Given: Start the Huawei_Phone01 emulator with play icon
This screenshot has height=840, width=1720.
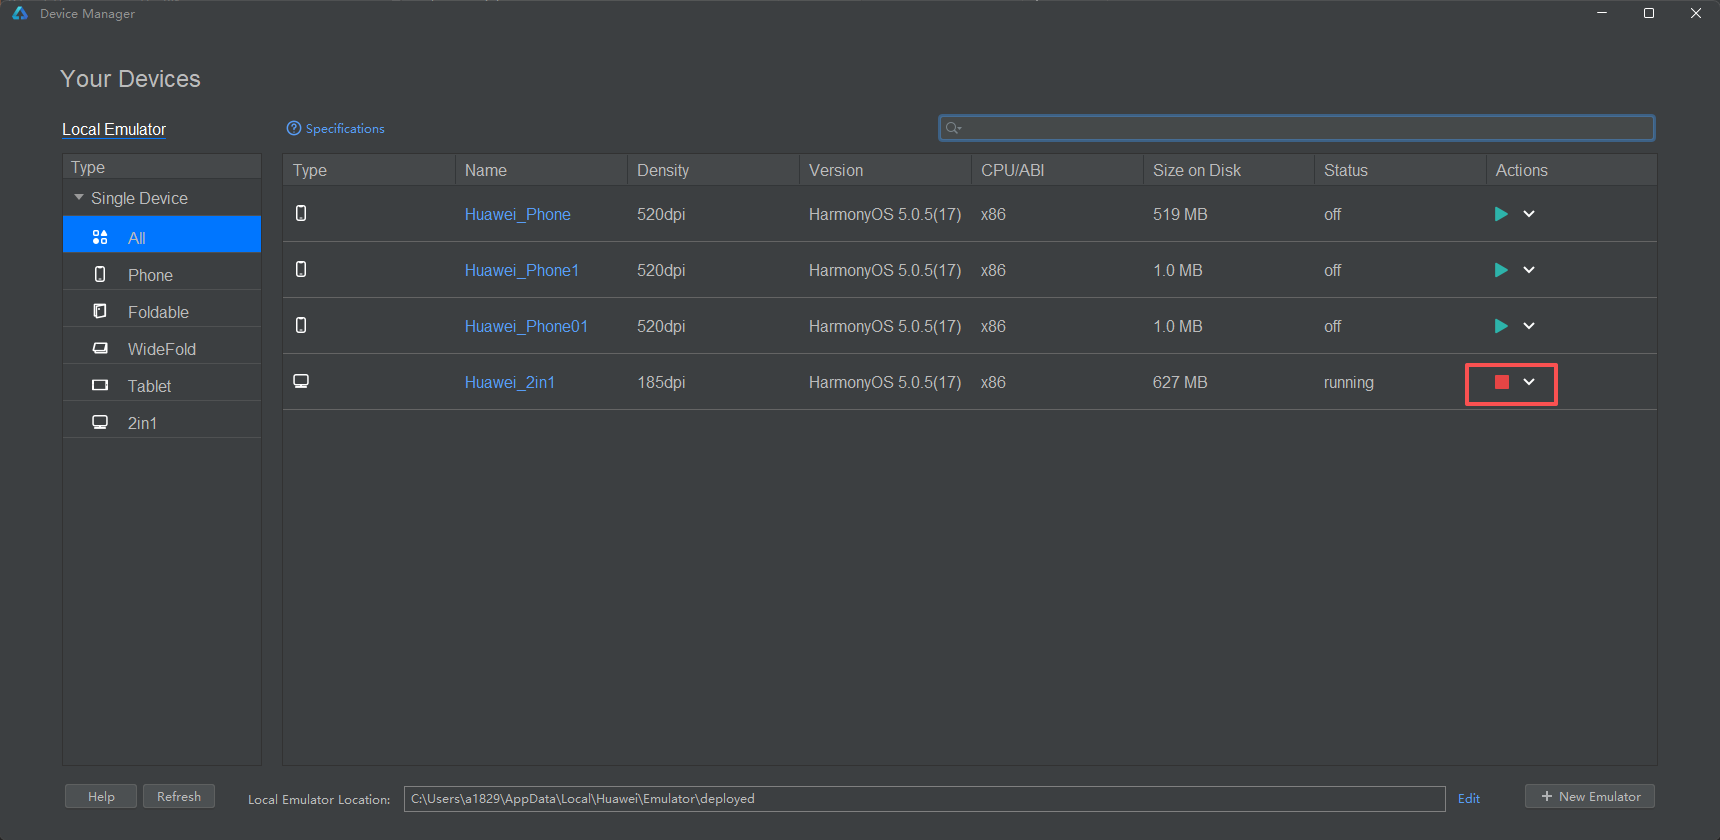Looking at the screenshot, I should [1501, 326].
